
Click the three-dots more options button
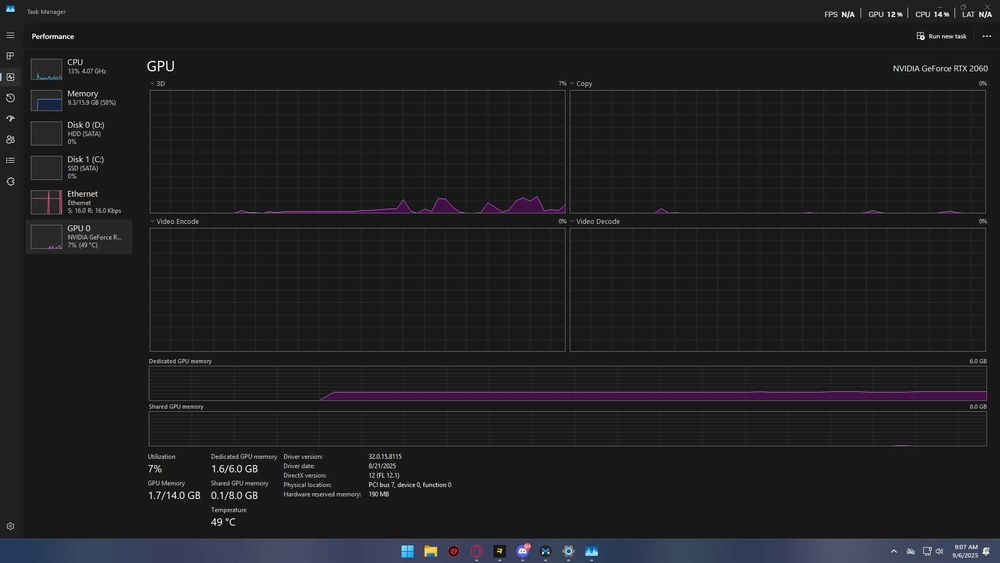point(987,36)
